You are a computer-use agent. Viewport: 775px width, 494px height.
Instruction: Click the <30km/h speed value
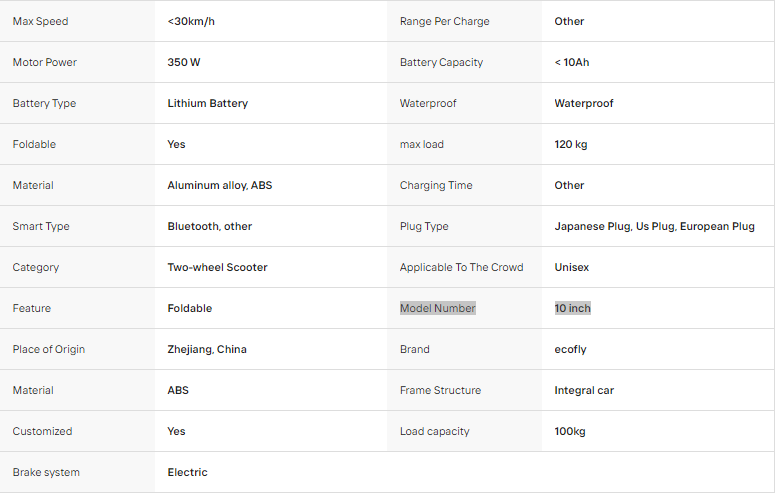191,21
